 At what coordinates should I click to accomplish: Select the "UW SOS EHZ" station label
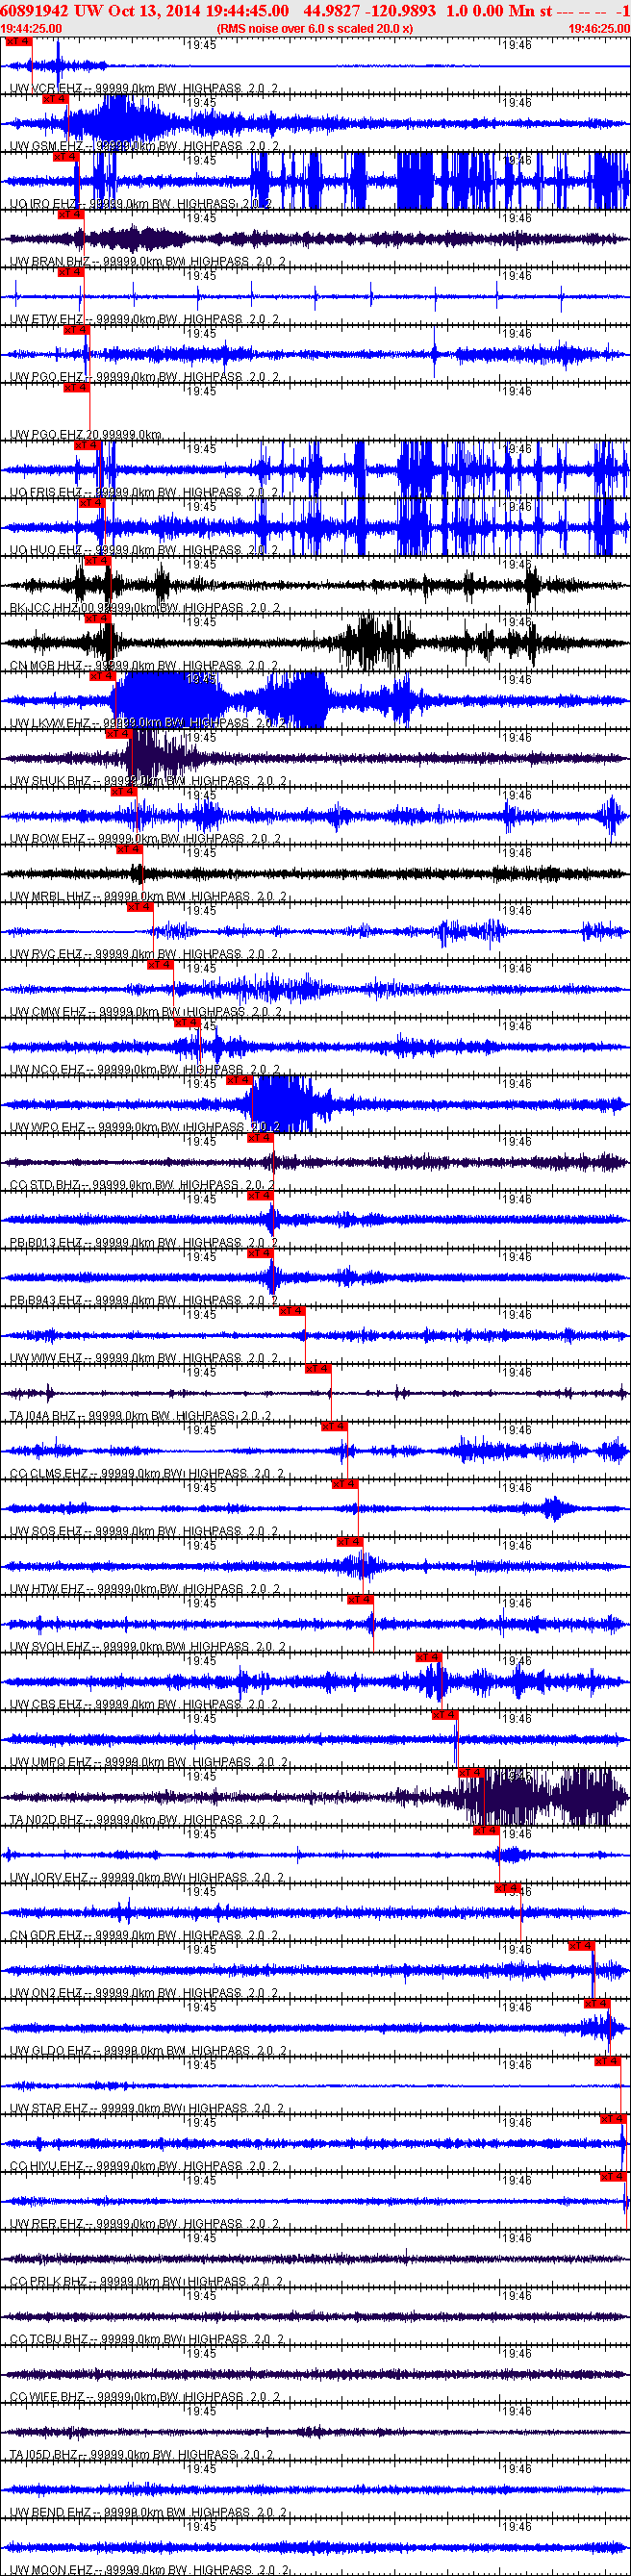pos(46,1533)
